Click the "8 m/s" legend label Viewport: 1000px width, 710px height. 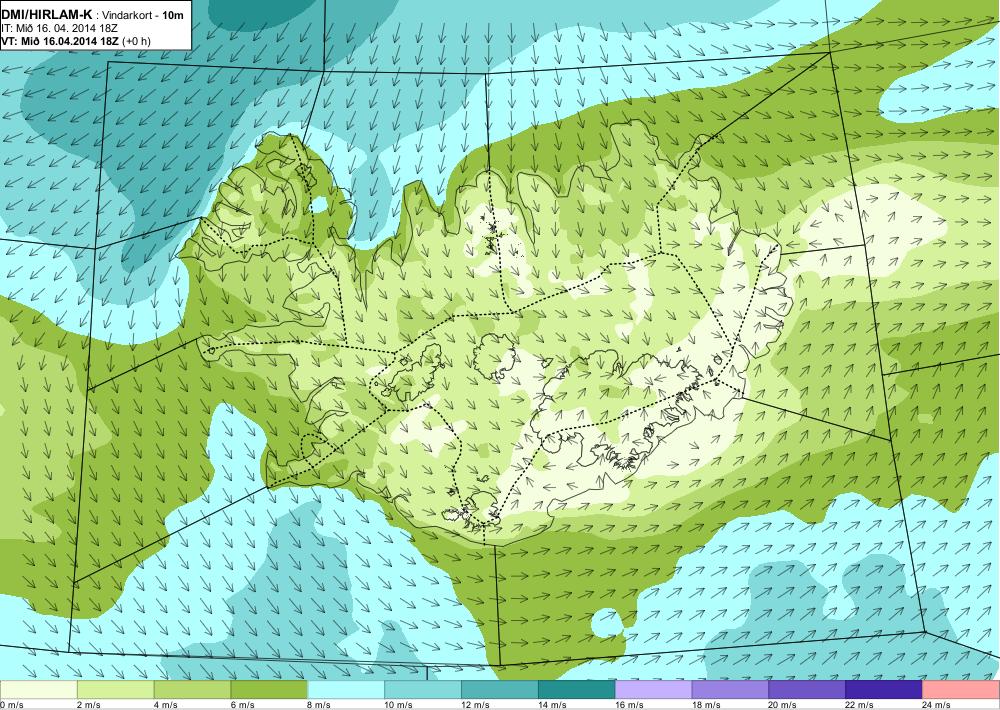tap(320, 705)
